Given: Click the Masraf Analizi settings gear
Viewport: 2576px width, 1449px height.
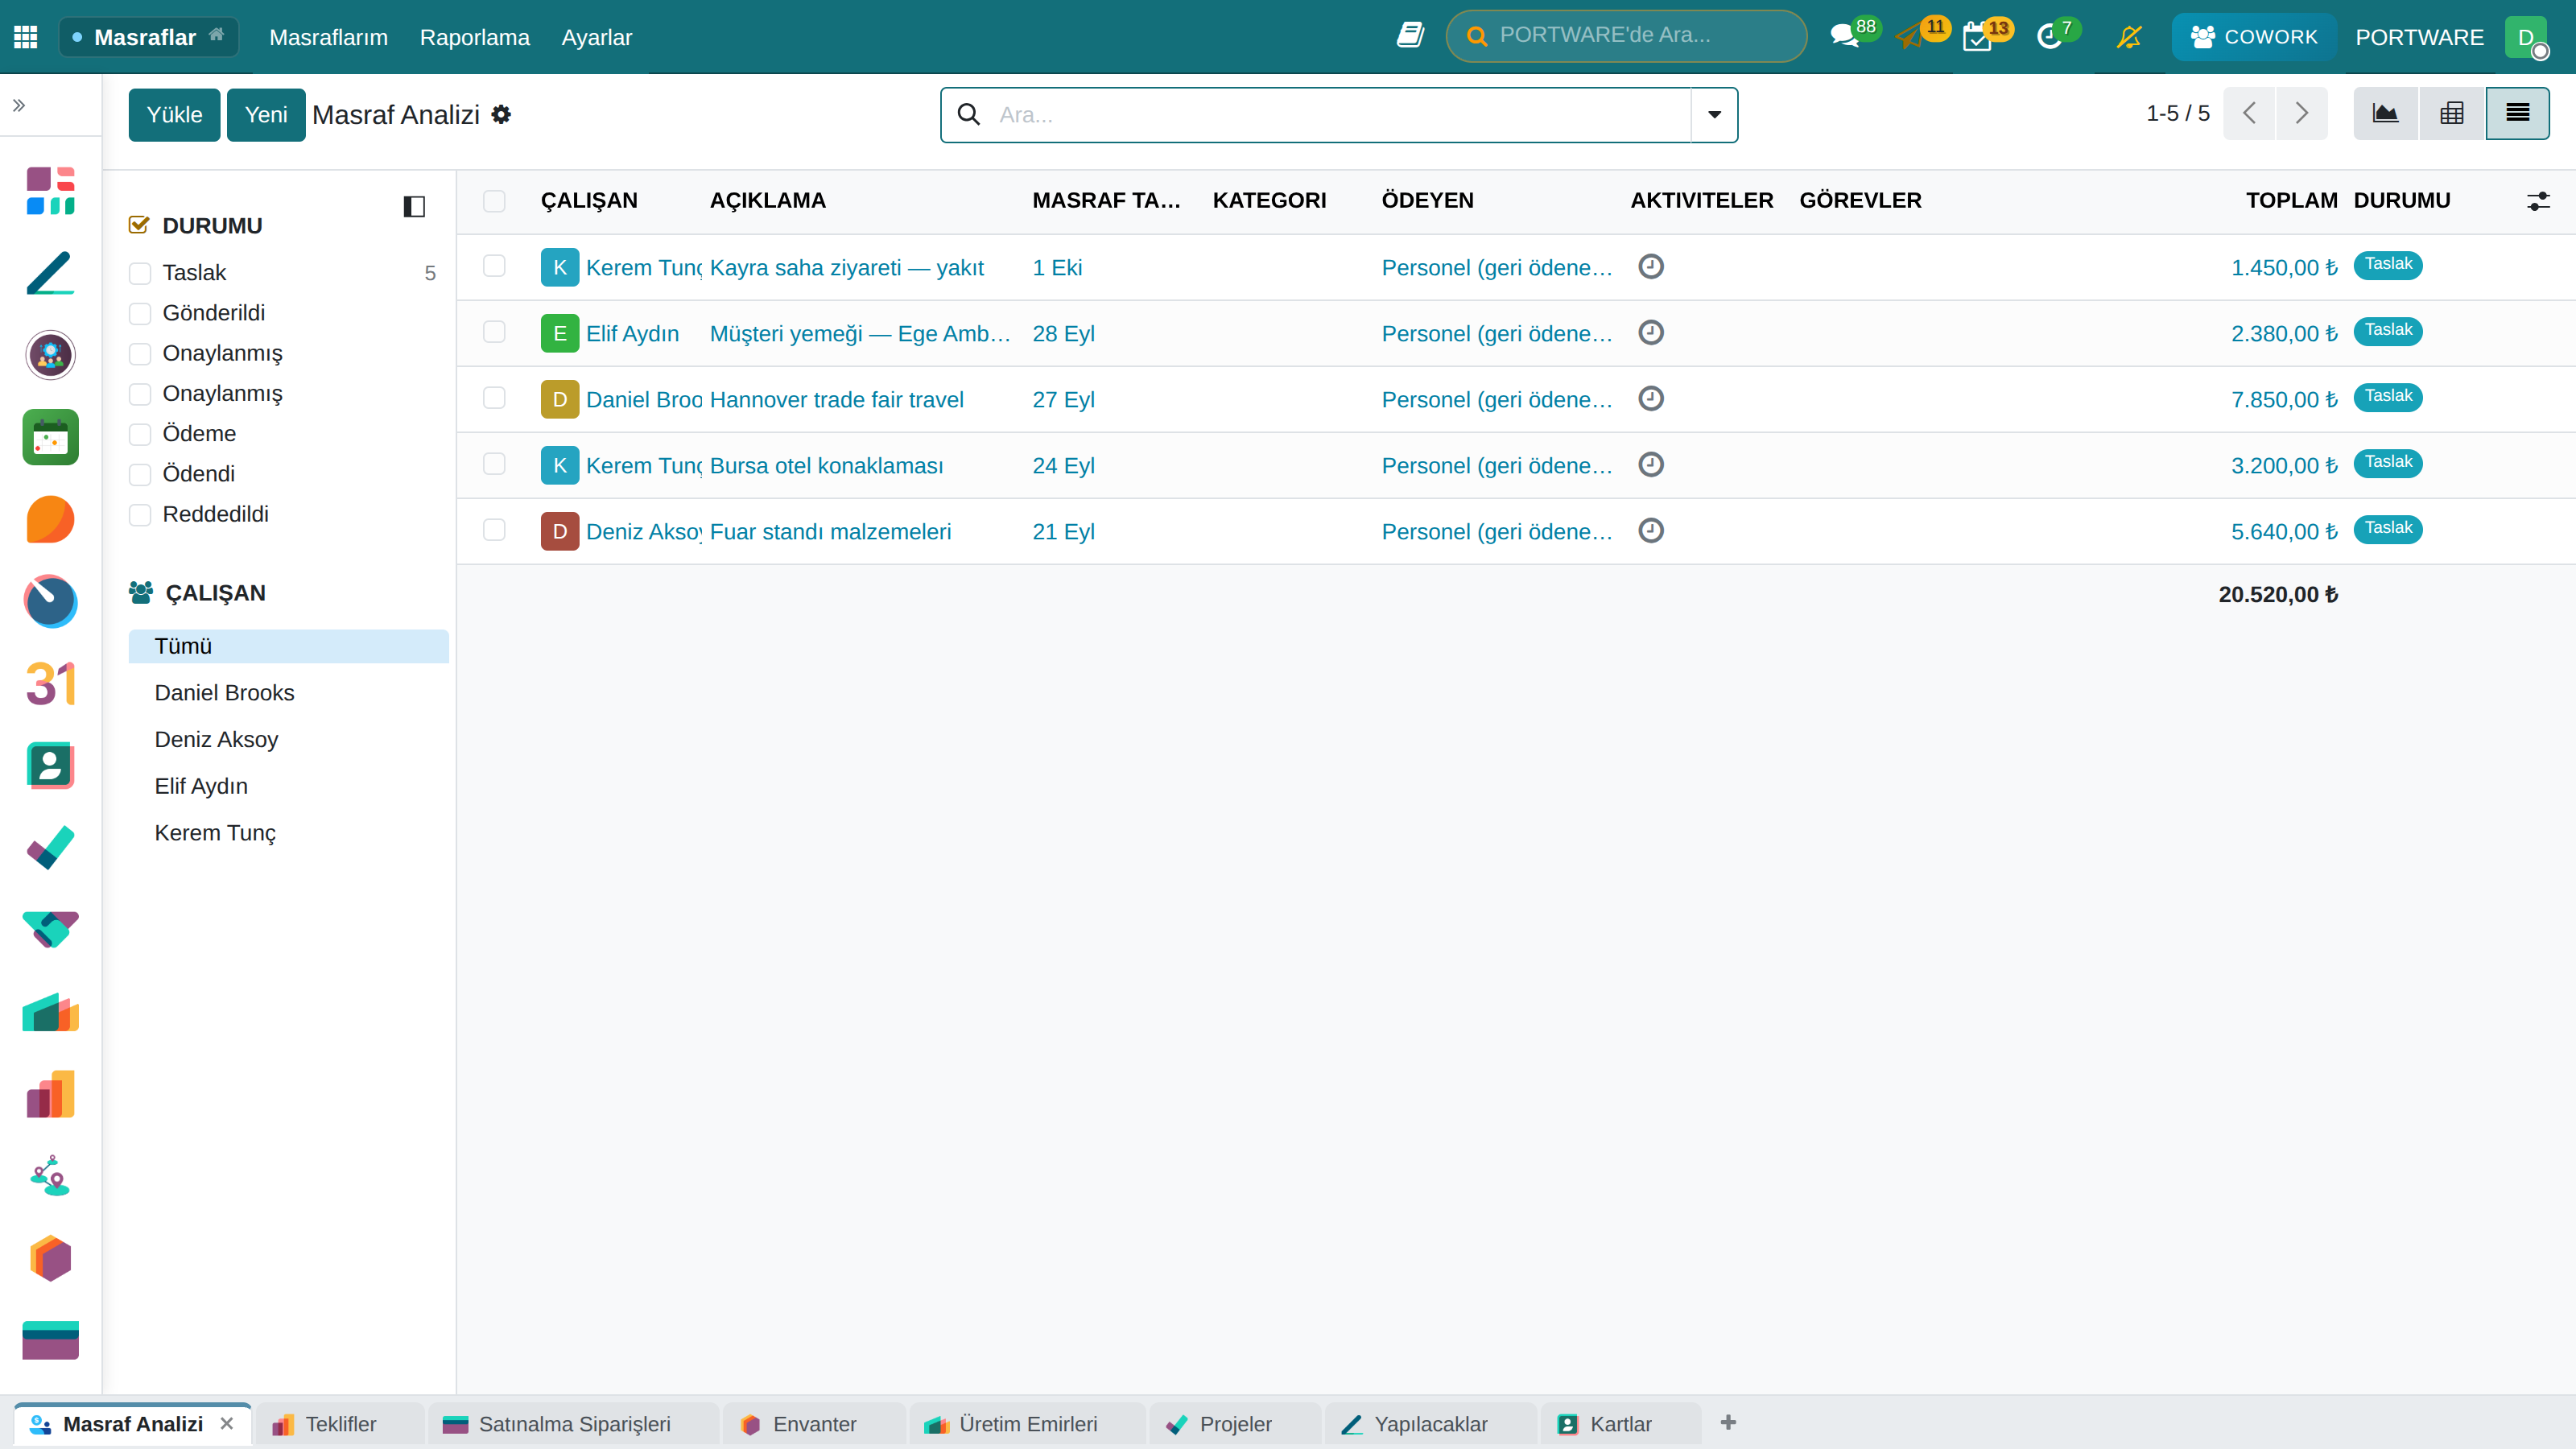Looking at the screenshot, I should (x=501, y=114).
